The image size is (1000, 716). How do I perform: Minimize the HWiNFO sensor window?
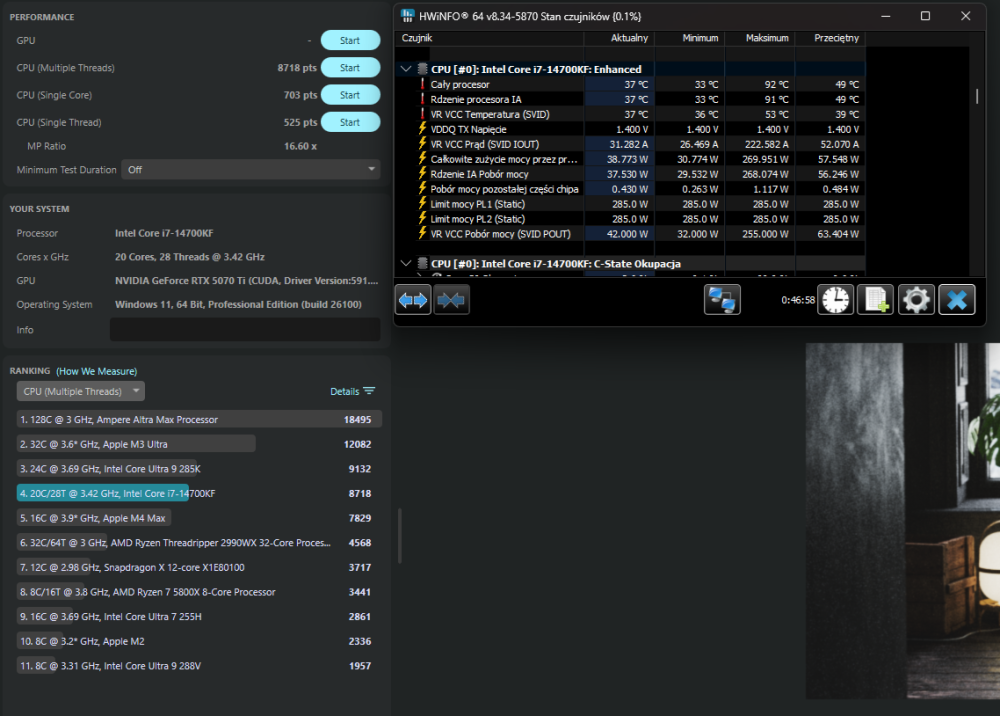886,16
